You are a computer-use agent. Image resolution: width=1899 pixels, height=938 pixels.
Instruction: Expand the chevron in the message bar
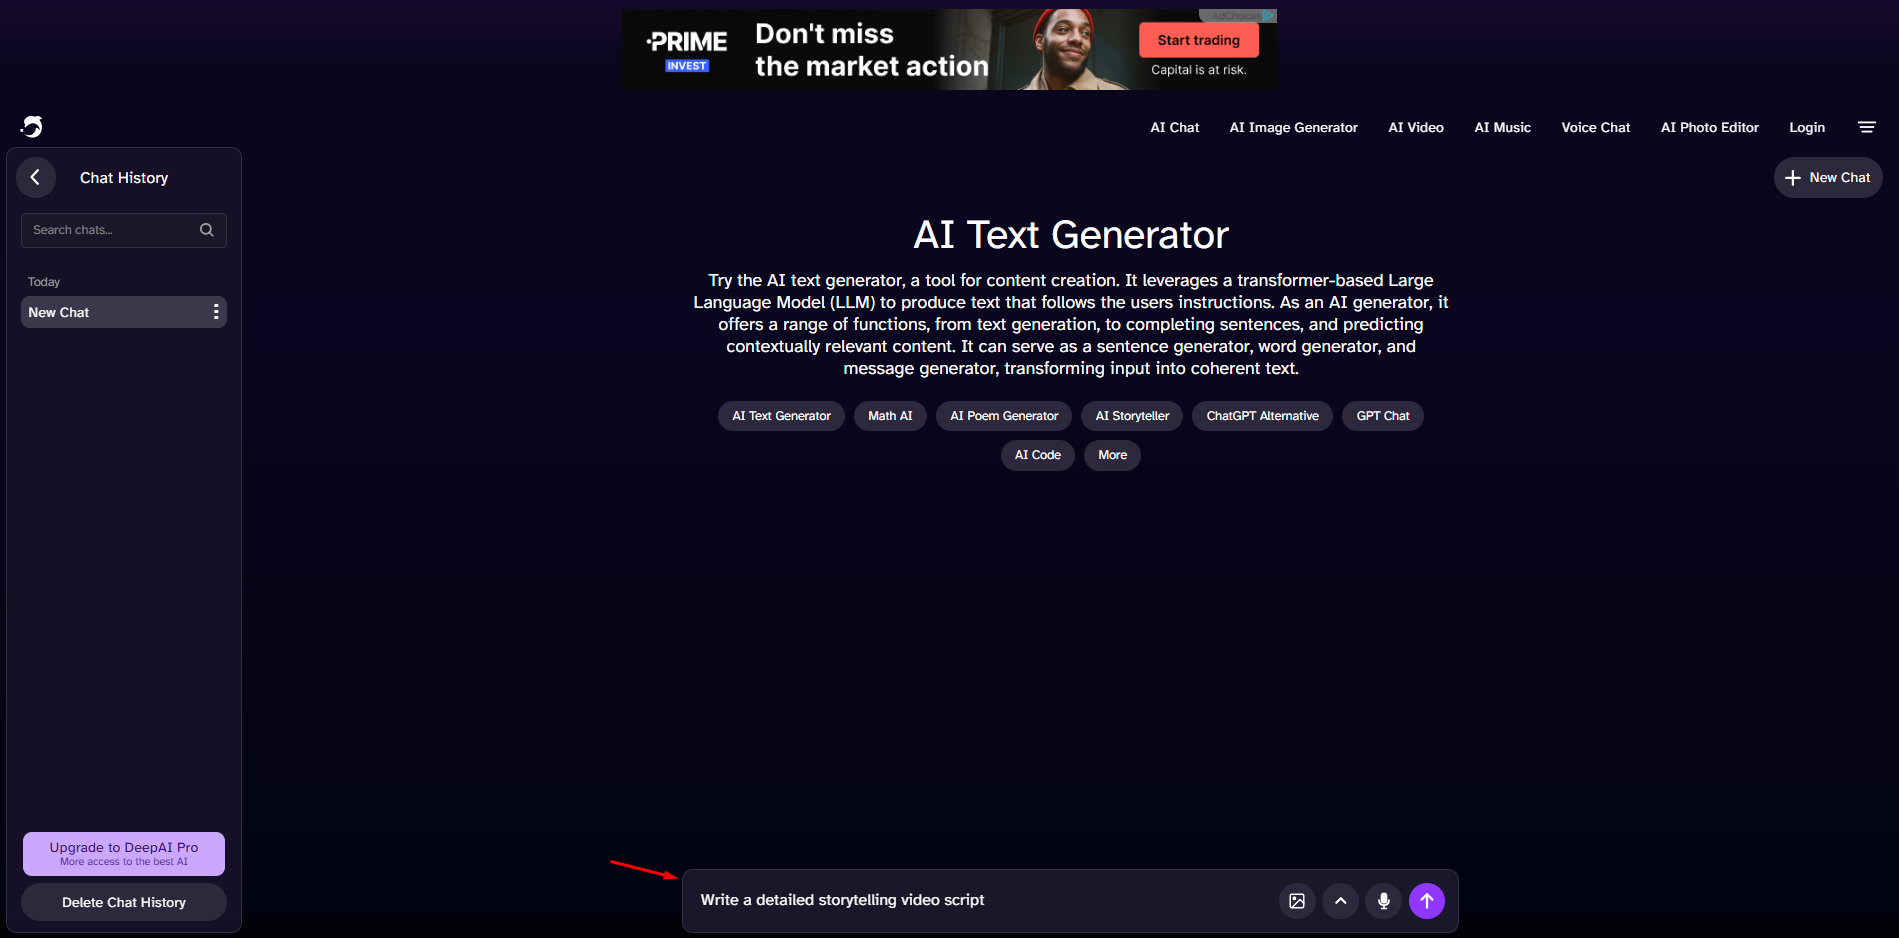1340,900
